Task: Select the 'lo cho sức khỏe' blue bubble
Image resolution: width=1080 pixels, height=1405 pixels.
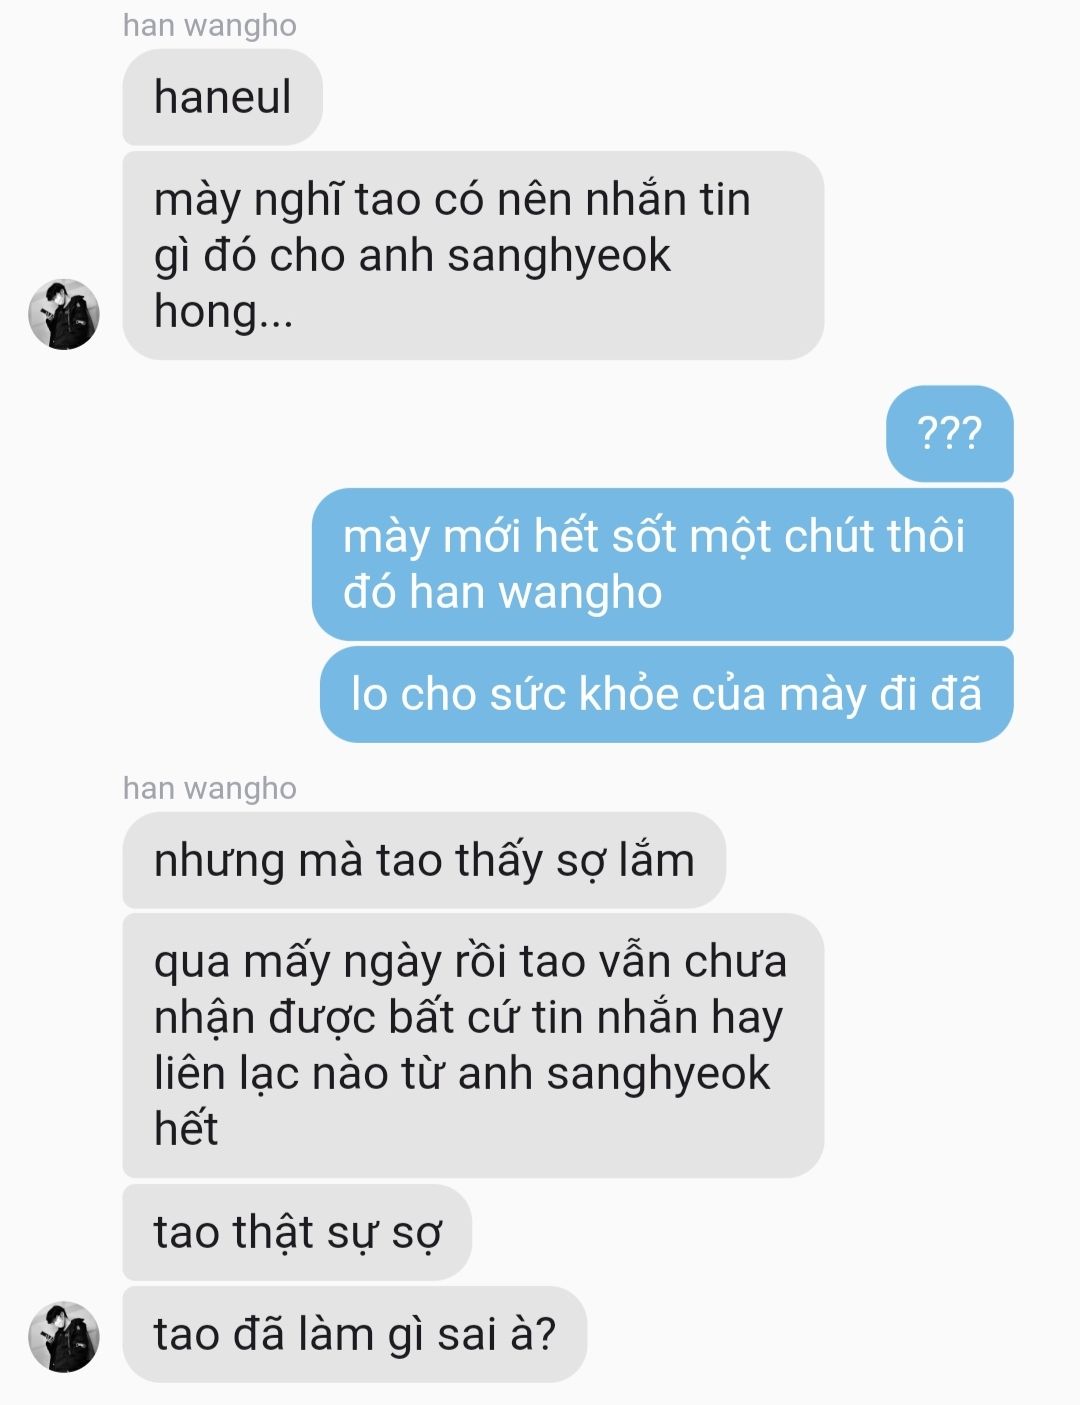Action: [x=667, y=694]
